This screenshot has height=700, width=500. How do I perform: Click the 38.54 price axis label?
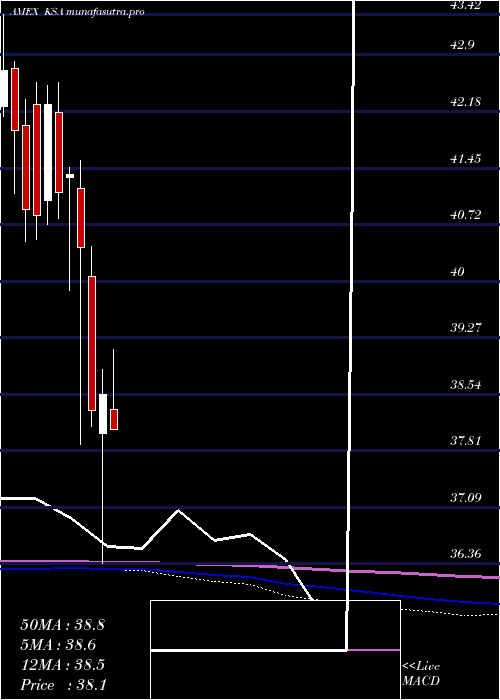(468, 384)
